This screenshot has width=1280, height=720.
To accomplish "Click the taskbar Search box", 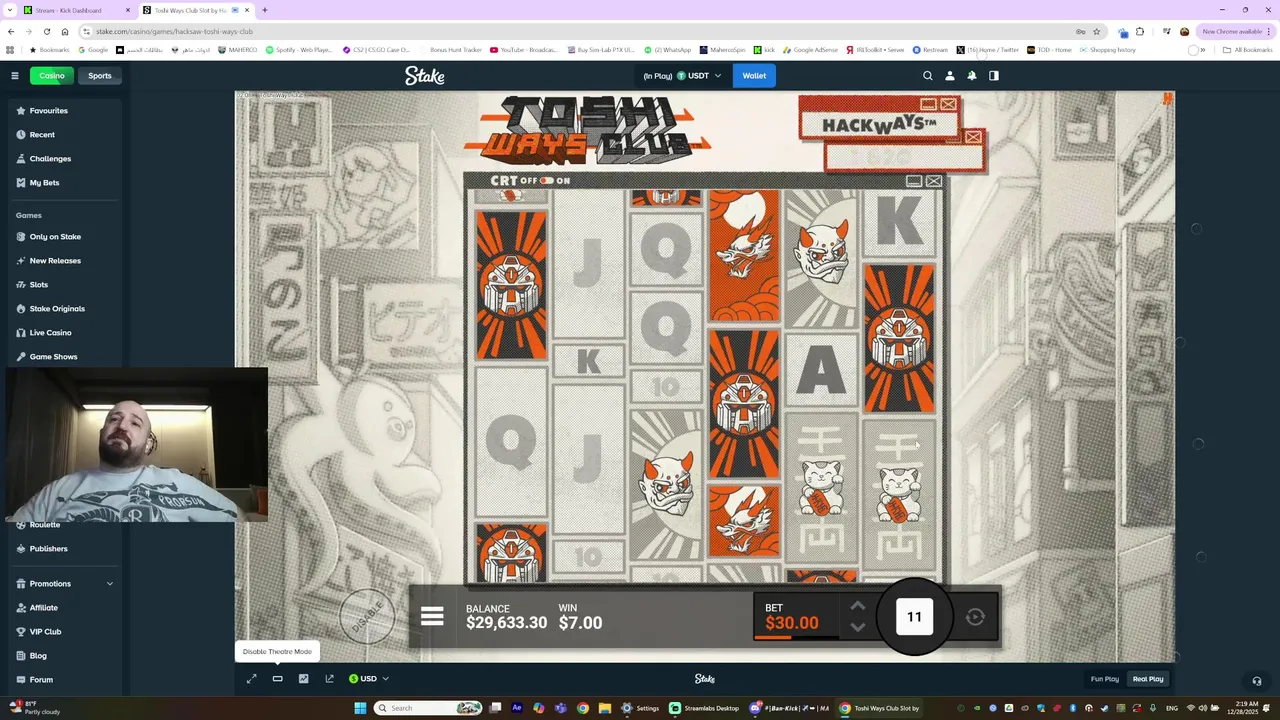I will click(x=428, y=708).
